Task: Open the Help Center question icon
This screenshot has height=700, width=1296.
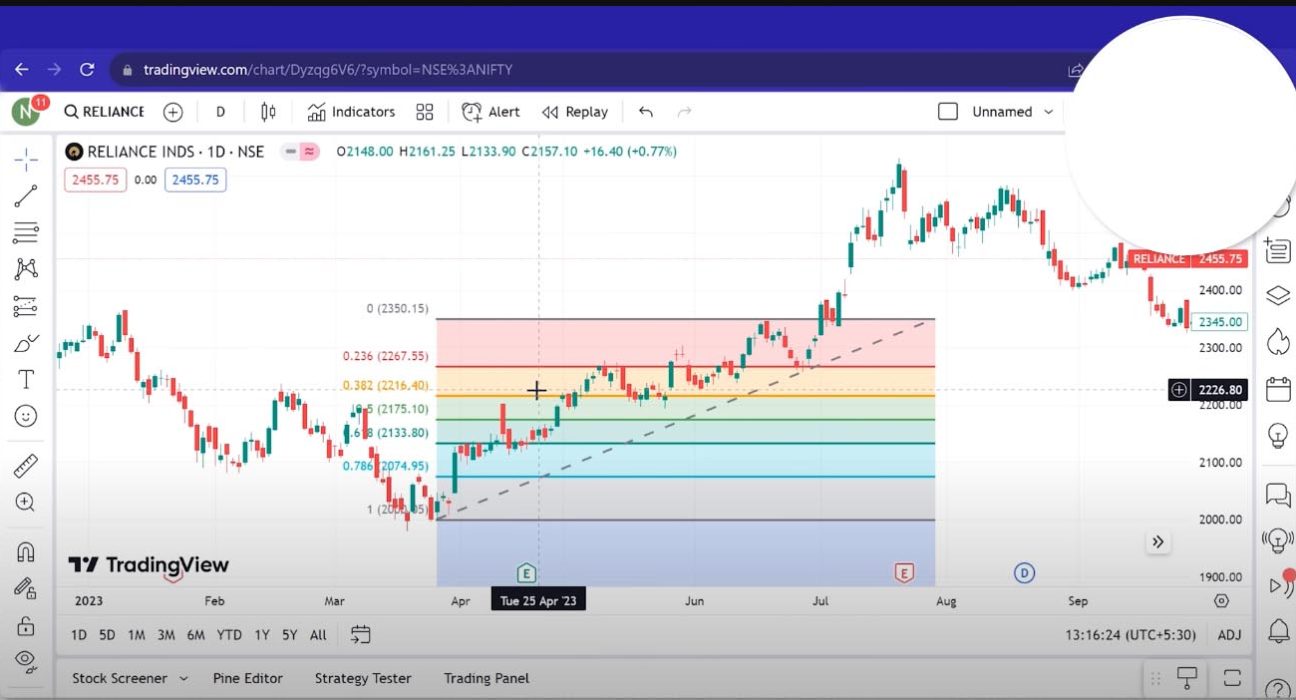Action: tap(1278, 689)
